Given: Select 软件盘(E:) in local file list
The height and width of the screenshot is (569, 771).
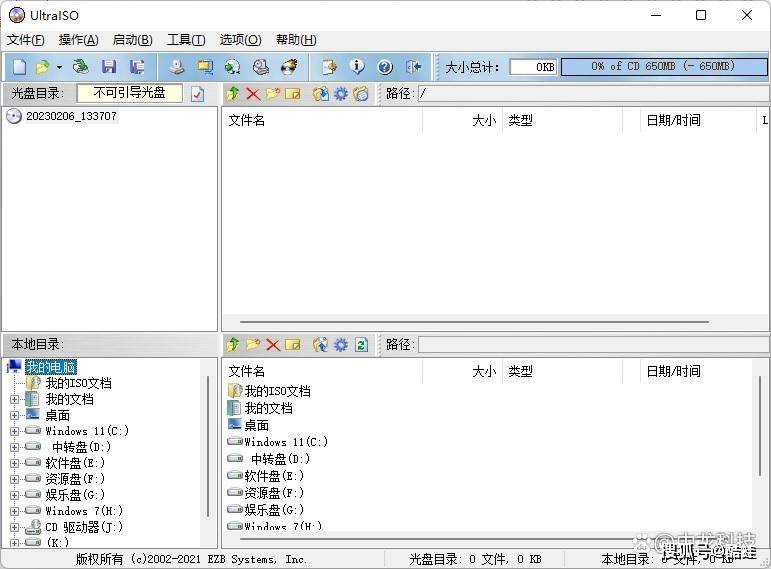Looking at the screenshot, I should pyautogui.click(x=274, y=476).
